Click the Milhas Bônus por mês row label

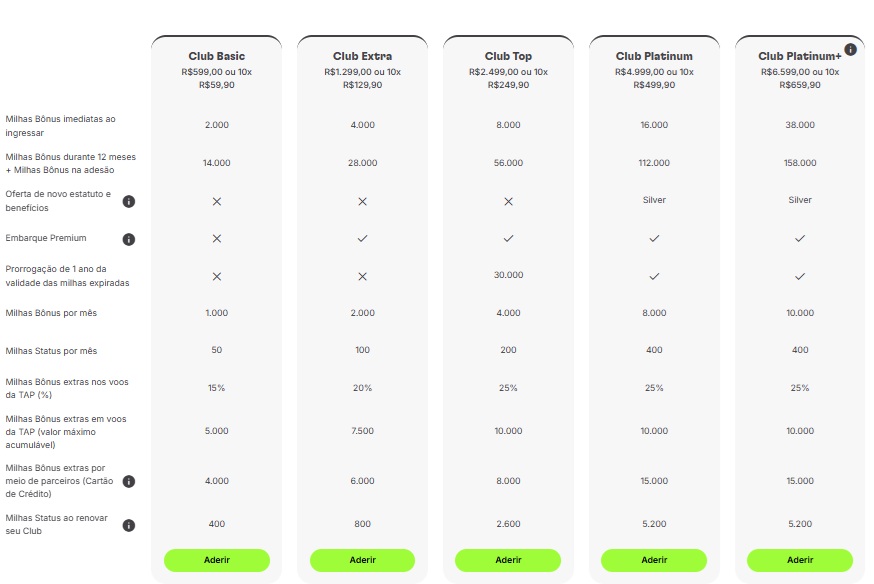[x=51, y=313]
